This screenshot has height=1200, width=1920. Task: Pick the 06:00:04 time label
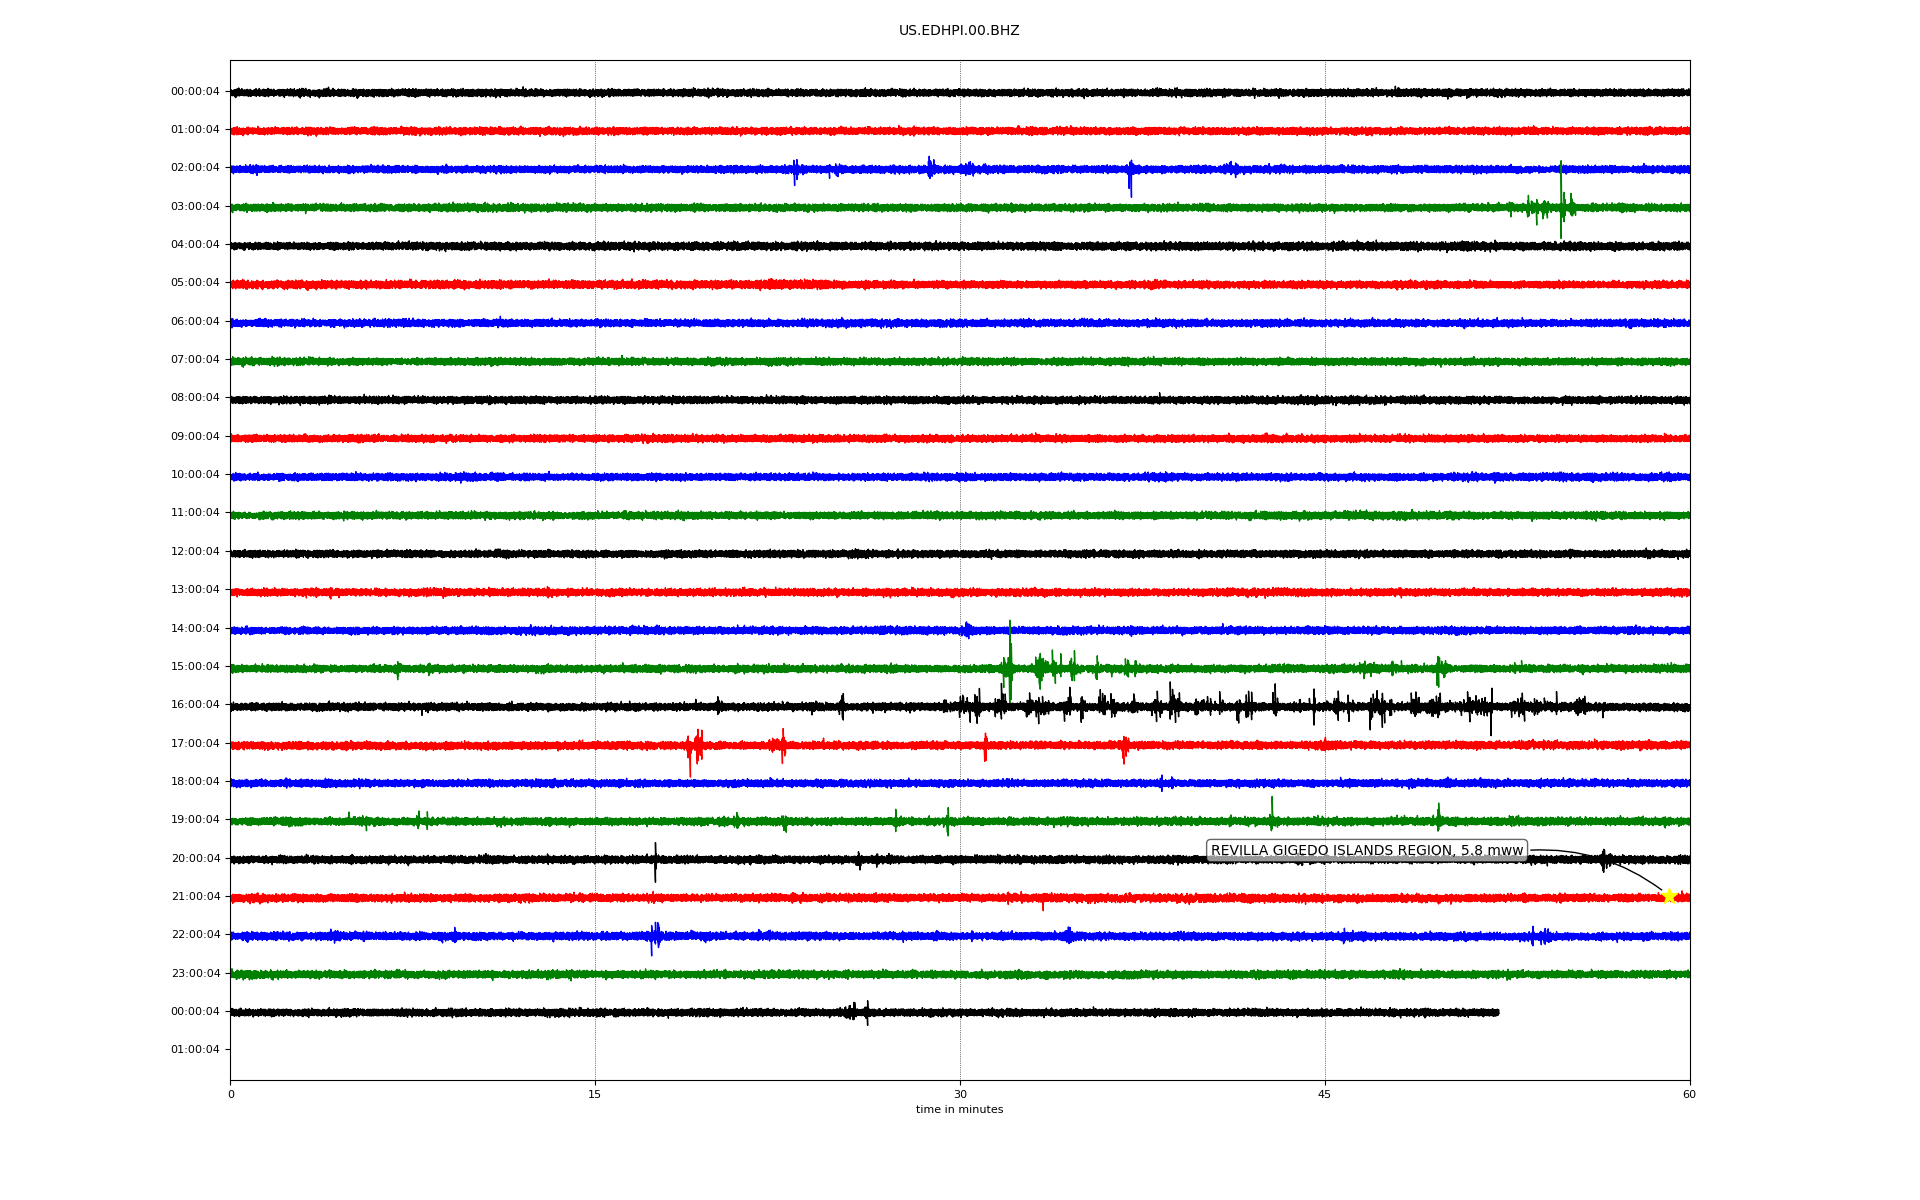coord(195,322)
